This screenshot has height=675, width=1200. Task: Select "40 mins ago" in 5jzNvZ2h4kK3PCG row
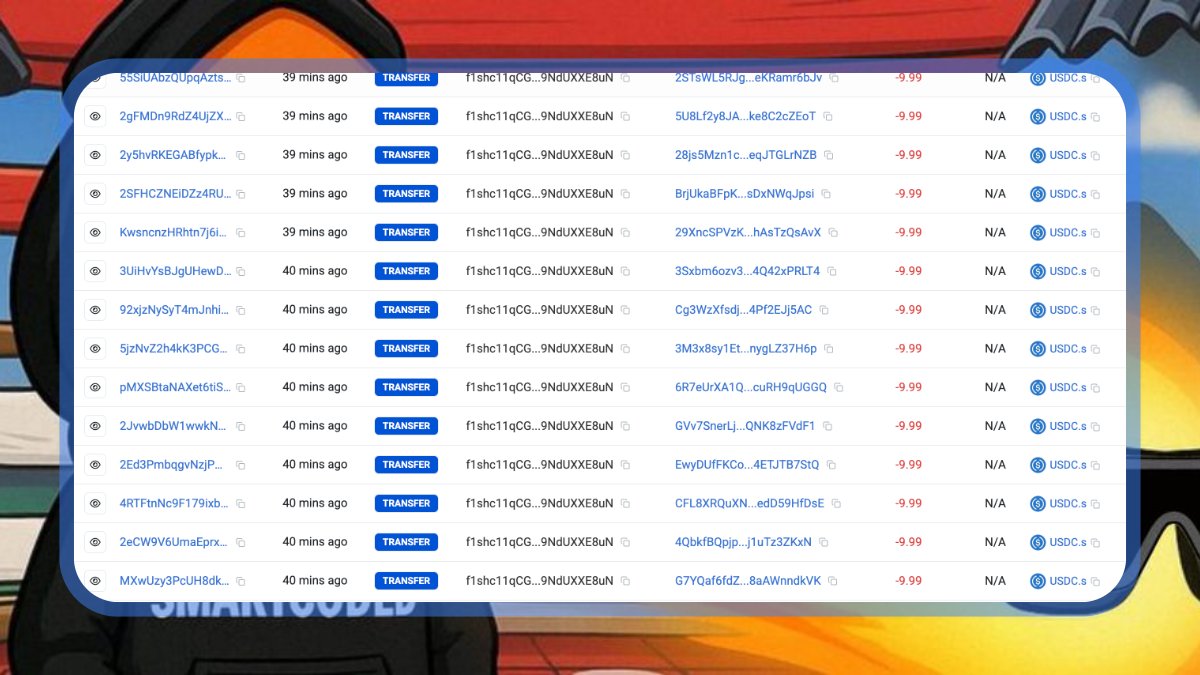click(x=315, y=348)
